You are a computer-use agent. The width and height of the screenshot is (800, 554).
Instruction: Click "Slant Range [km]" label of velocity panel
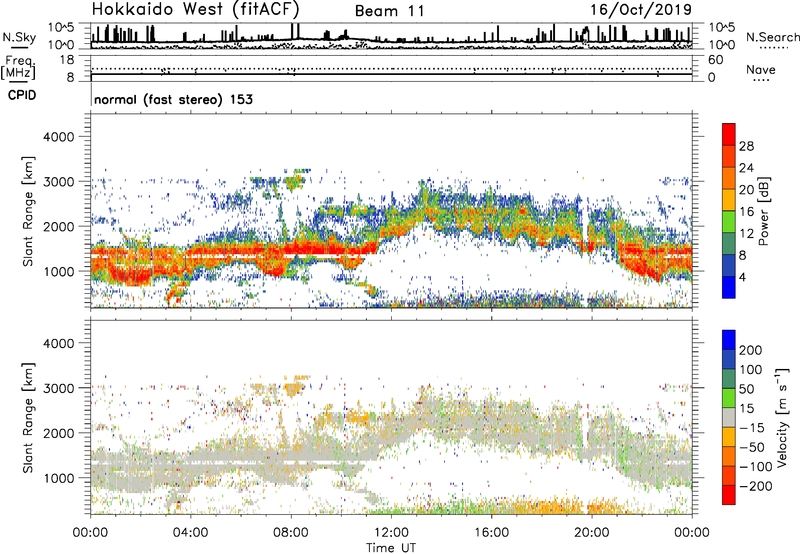click(x=28, y=418)
